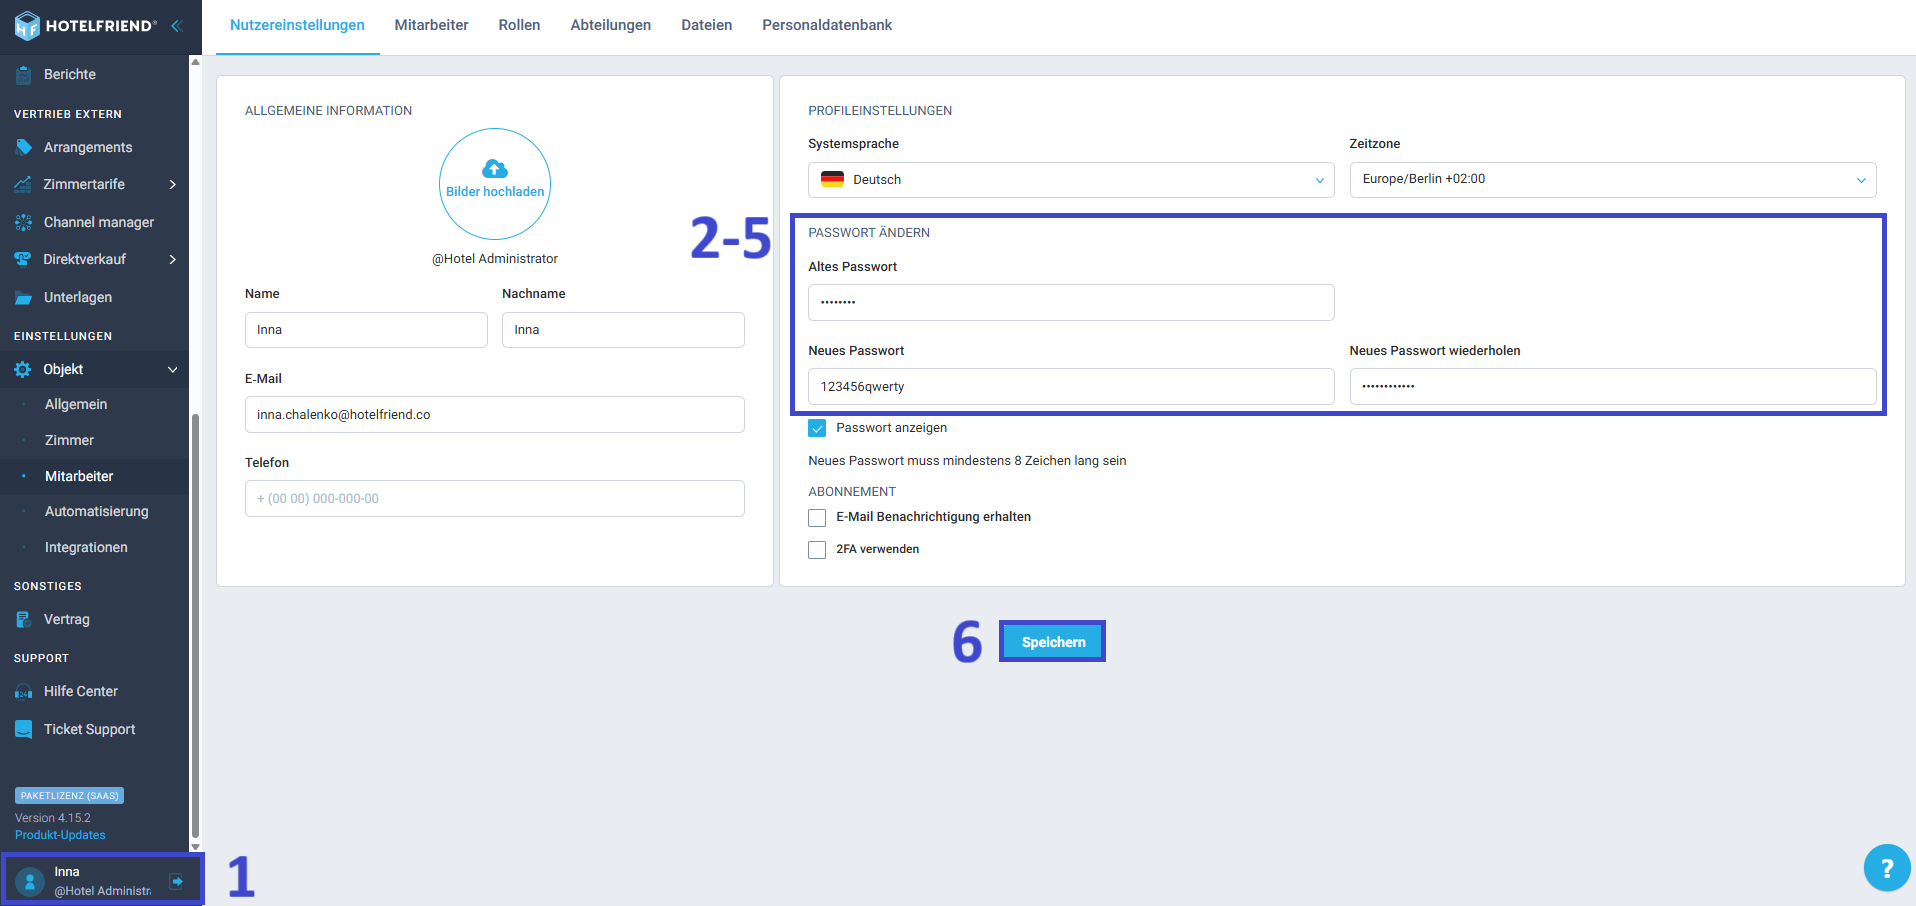Enable E-Mail Benachrichtigung erhalten checkbox
The width and height of the screenshot is (1916, 906).
click(817, 517)
